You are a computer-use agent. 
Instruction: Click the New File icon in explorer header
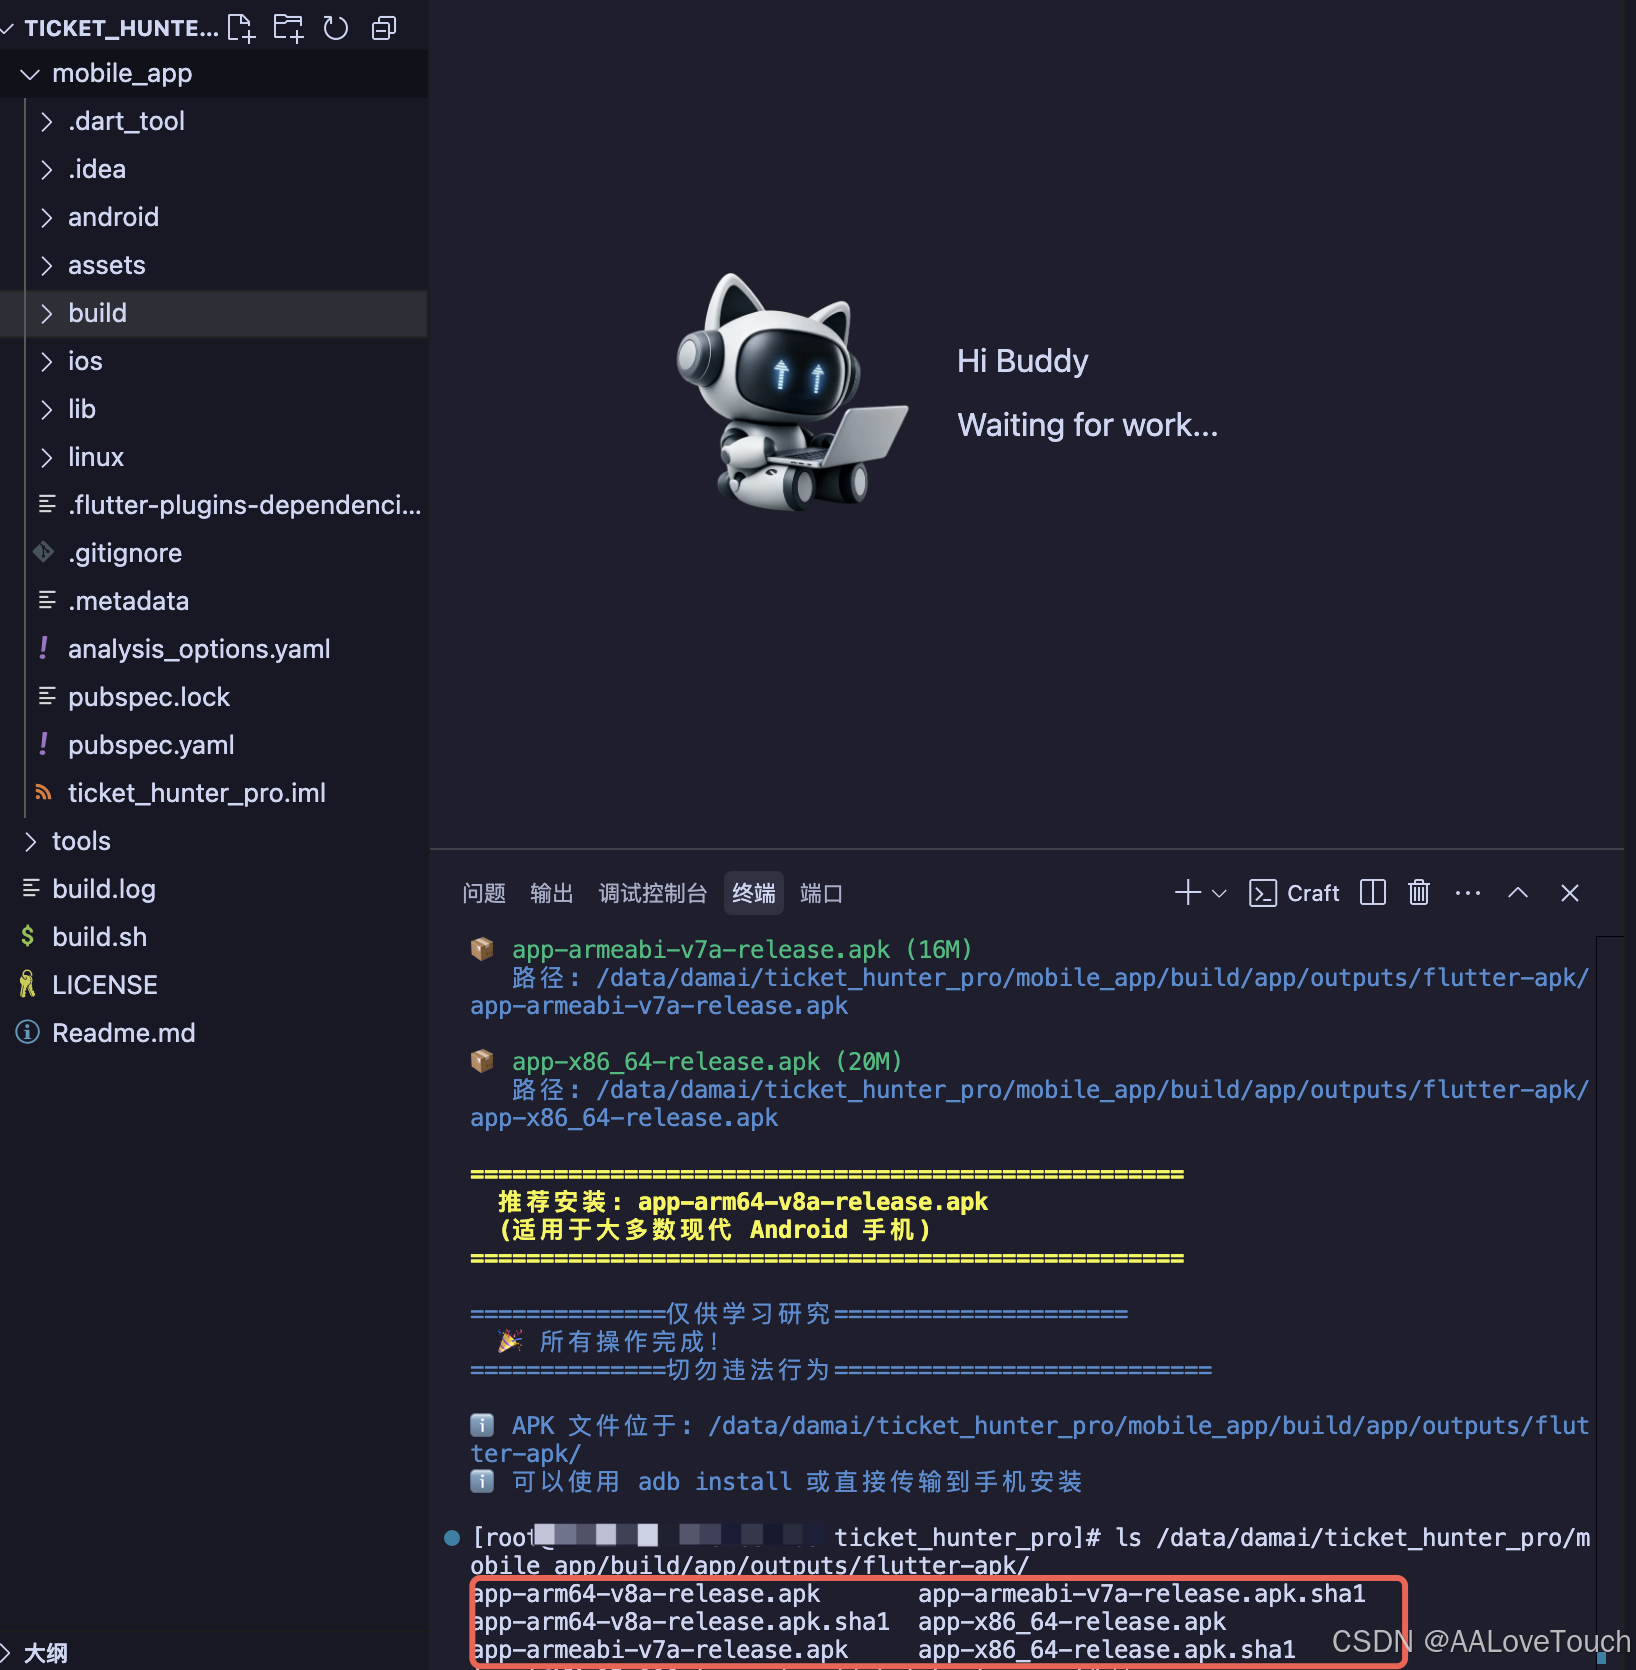tap(241, 28)
